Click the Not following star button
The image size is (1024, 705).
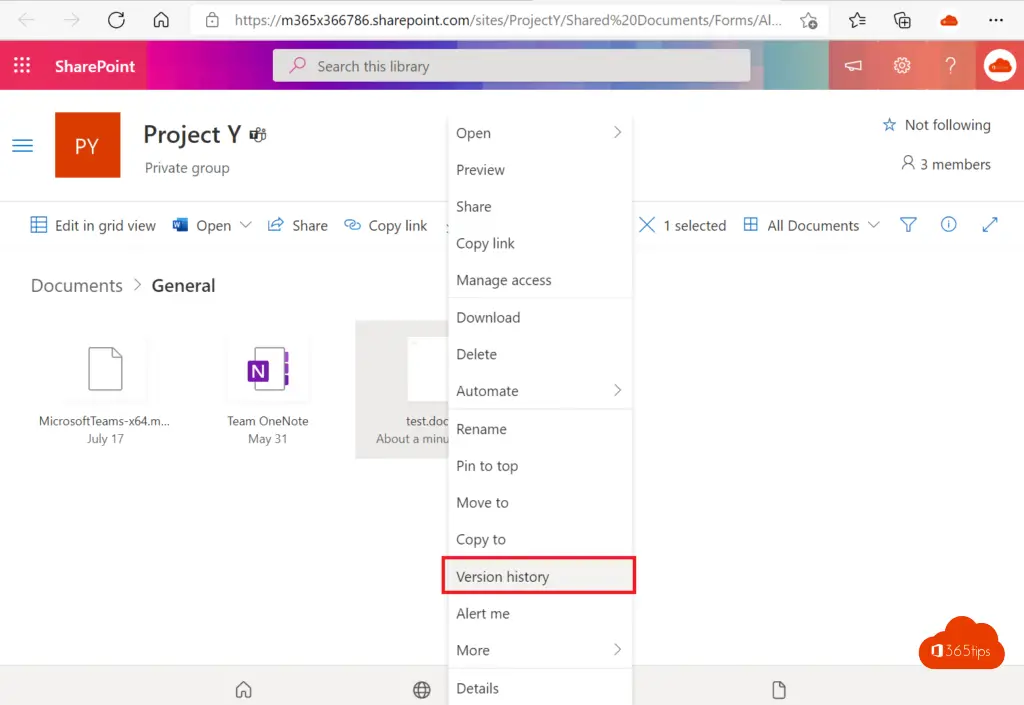(936, 125)
